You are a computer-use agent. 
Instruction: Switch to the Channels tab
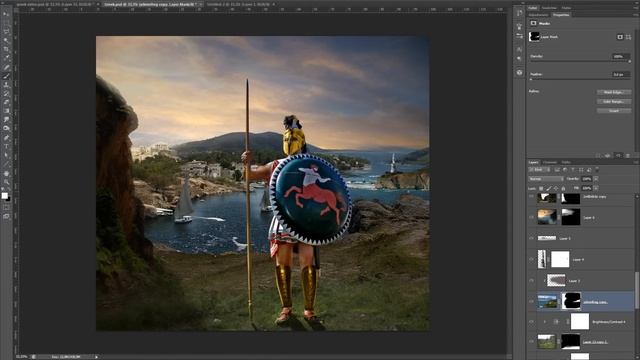[550, 162]
